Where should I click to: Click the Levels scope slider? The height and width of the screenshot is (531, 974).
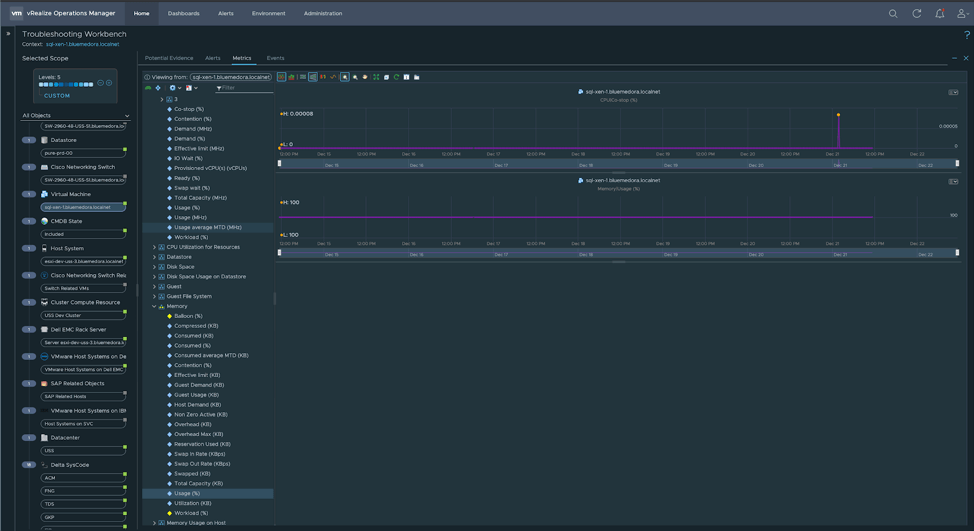coord(66,84)
